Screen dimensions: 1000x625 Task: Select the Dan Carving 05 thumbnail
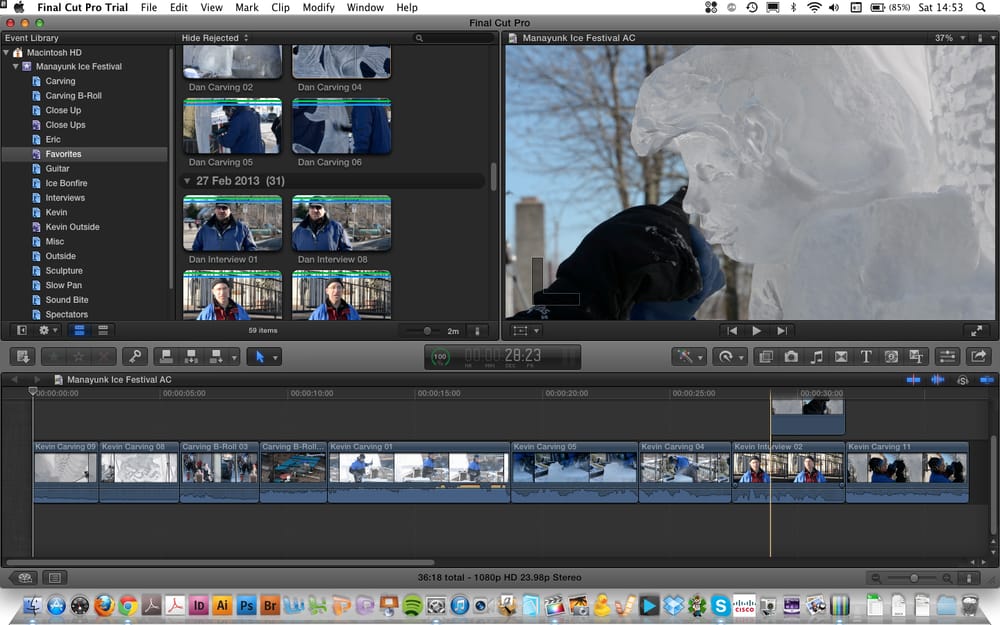coord(232,126)
